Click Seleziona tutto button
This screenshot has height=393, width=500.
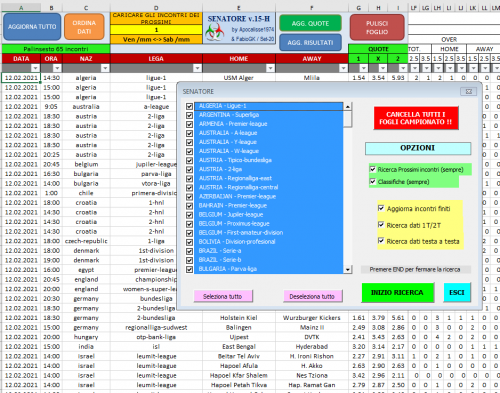(x=223, y=296)
